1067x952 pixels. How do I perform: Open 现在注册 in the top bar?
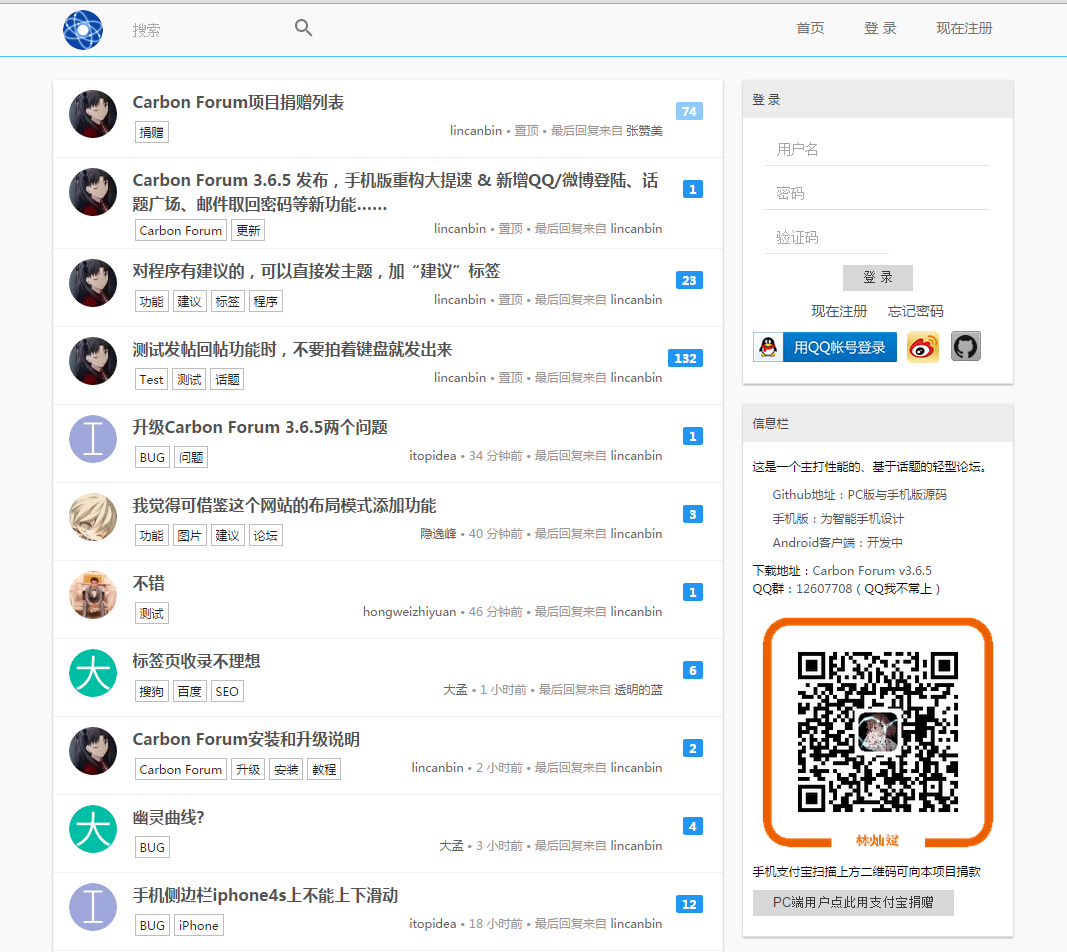964,28
